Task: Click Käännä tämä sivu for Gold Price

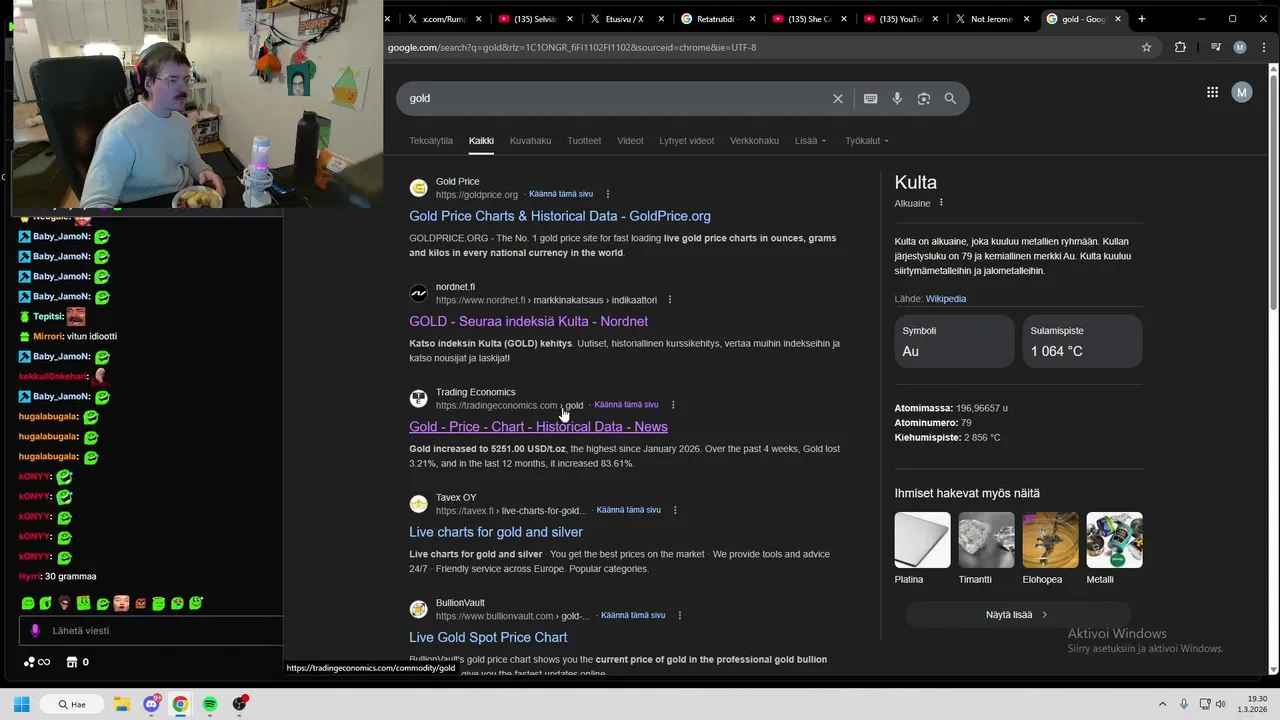Action: click(561, 194)
